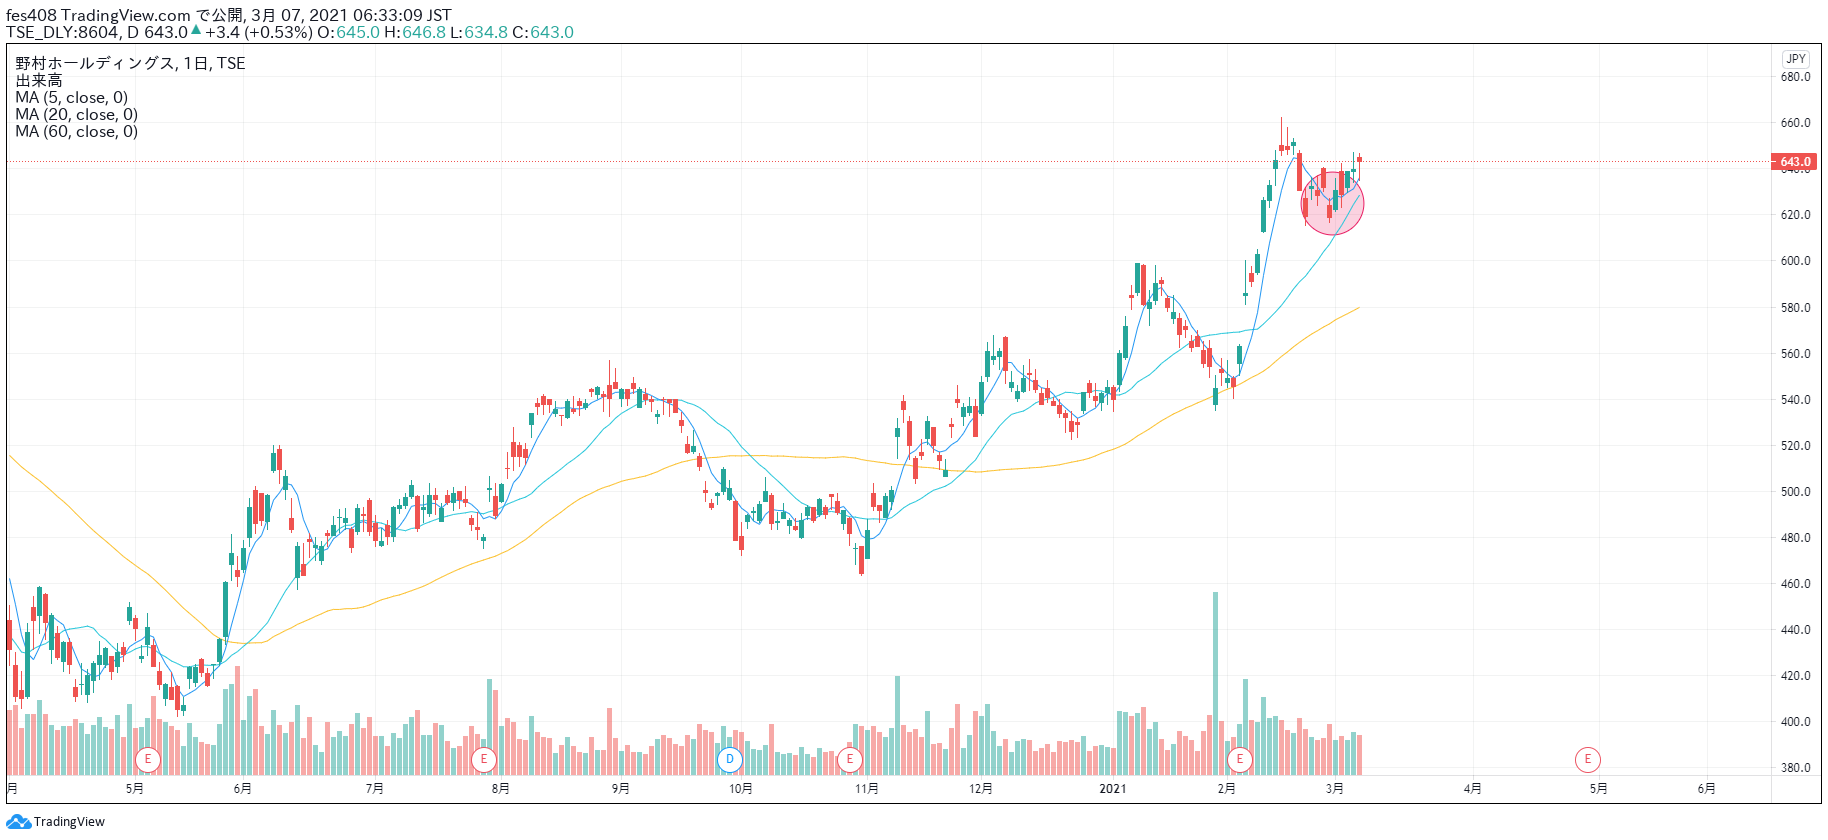Open the JPY currency selector
Screen dimensions: 1828x840
tap(1796, 59)
